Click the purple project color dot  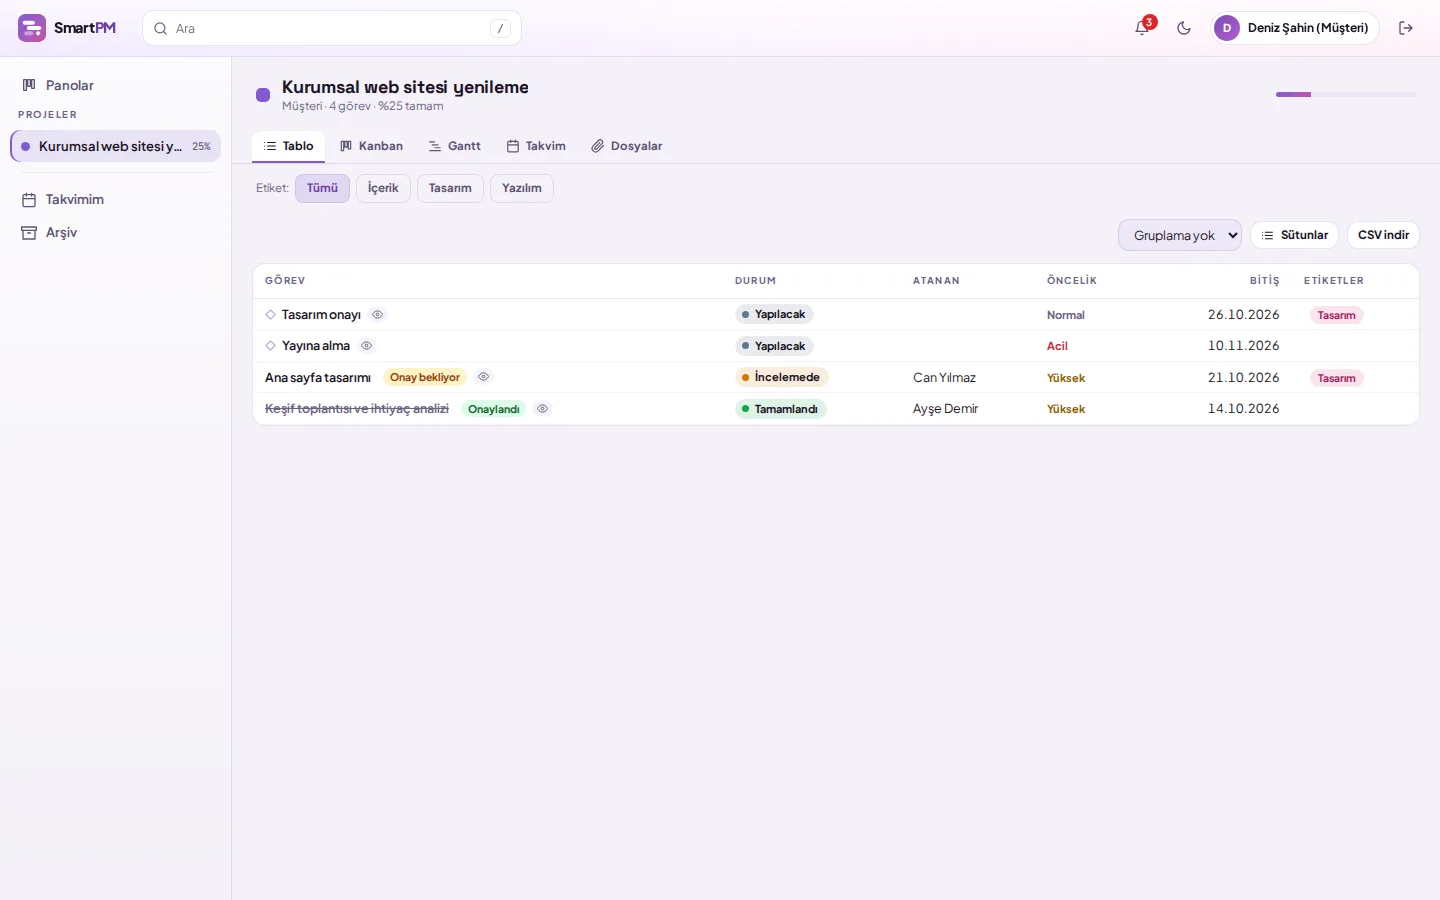(263, 95)
